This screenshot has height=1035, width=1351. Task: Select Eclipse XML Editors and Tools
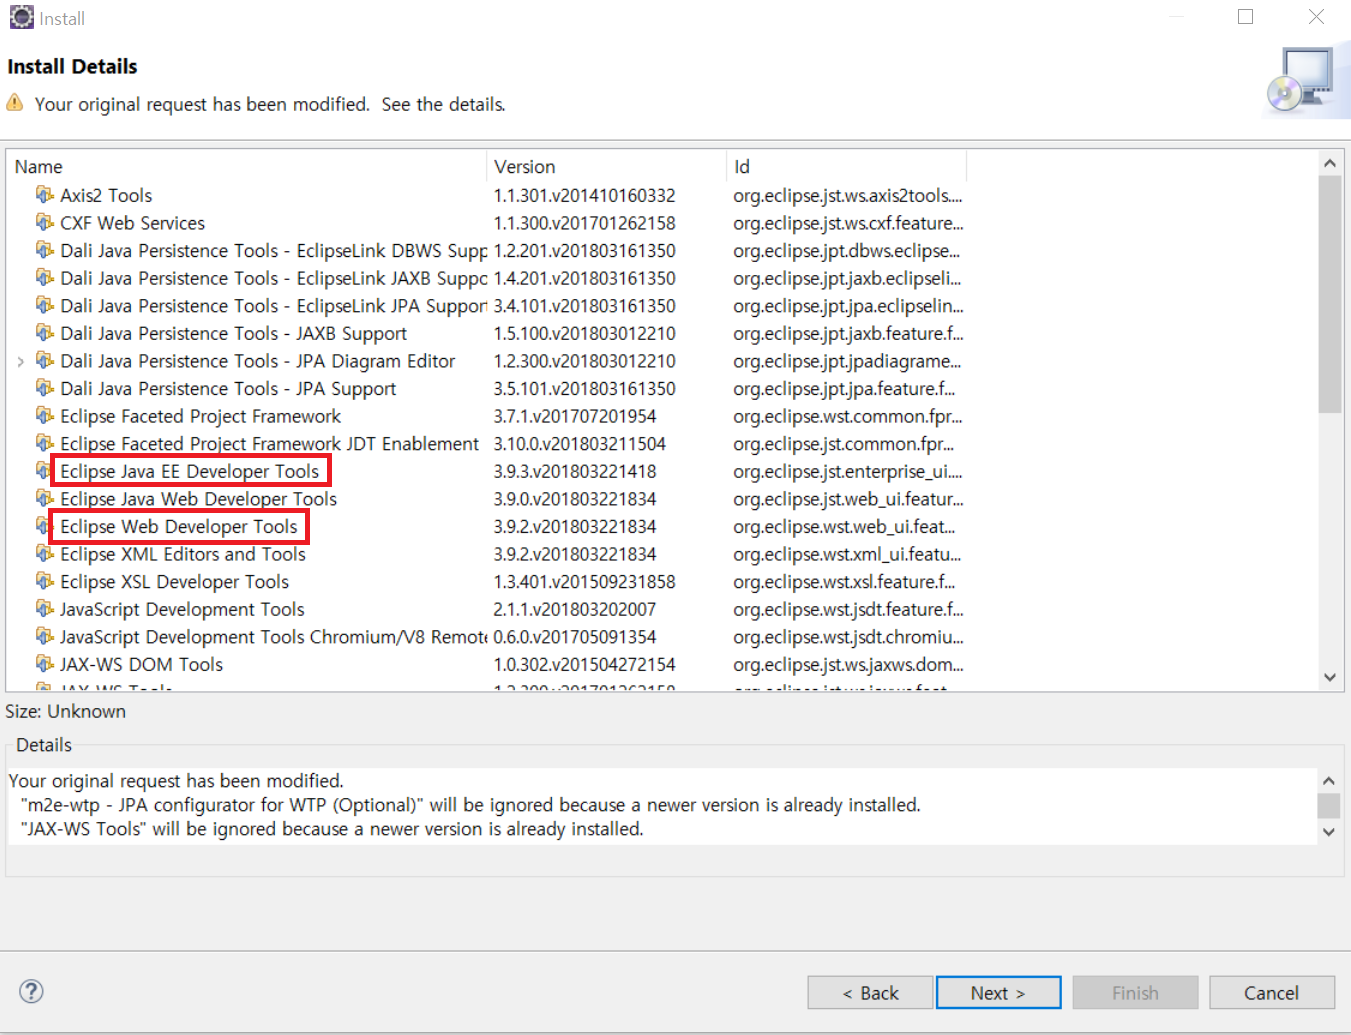[183, 554]
